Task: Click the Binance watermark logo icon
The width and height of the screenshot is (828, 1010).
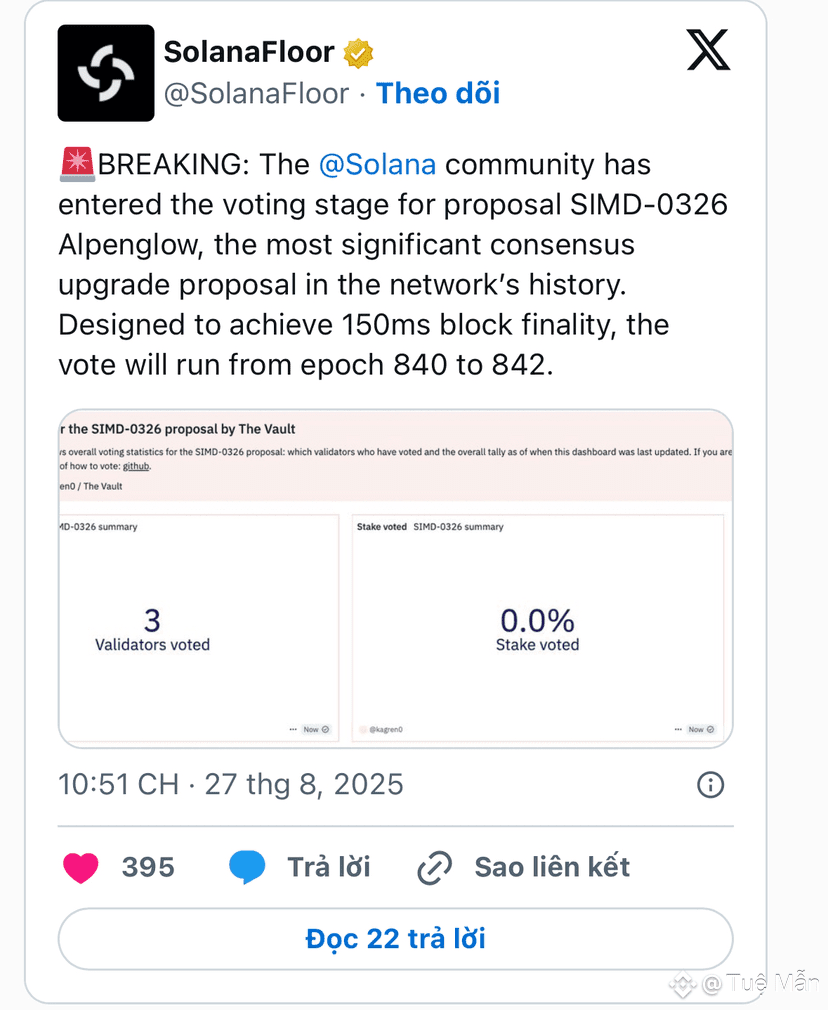Action: tap(682, 984)
